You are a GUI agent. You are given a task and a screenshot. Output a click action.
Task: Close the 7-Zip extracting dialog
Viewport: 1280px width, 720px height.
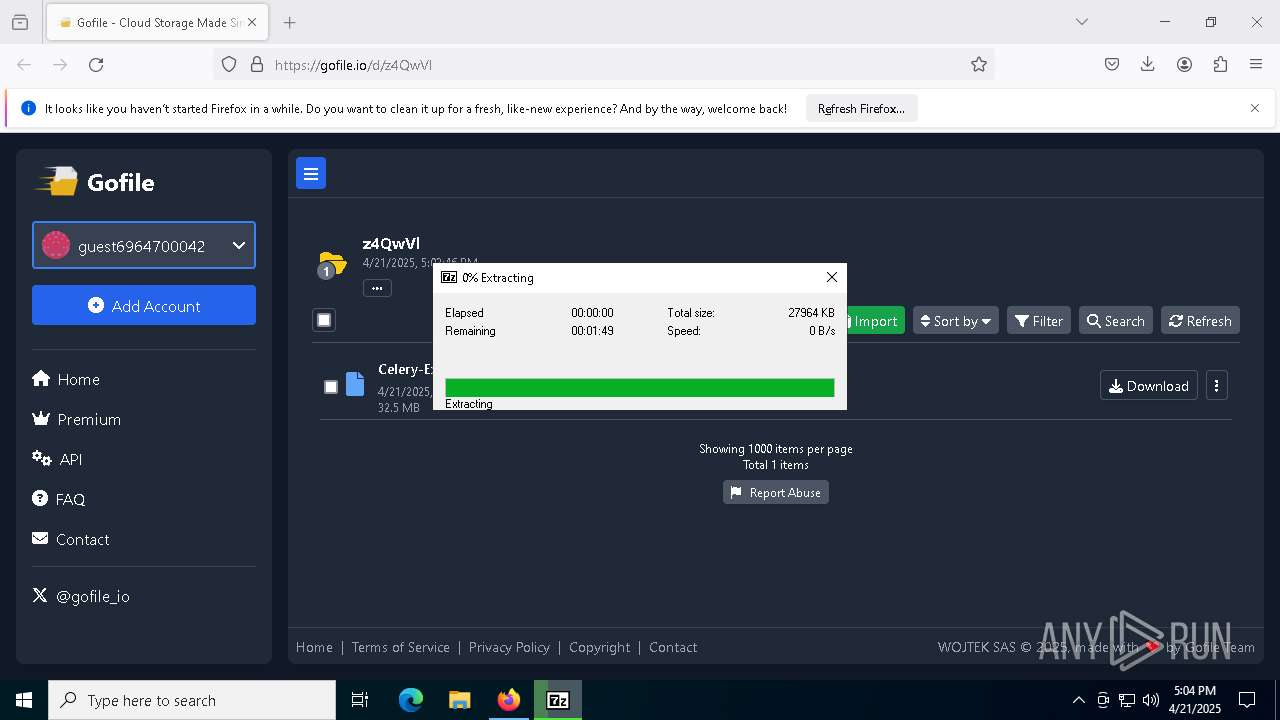tap(831, 277)
